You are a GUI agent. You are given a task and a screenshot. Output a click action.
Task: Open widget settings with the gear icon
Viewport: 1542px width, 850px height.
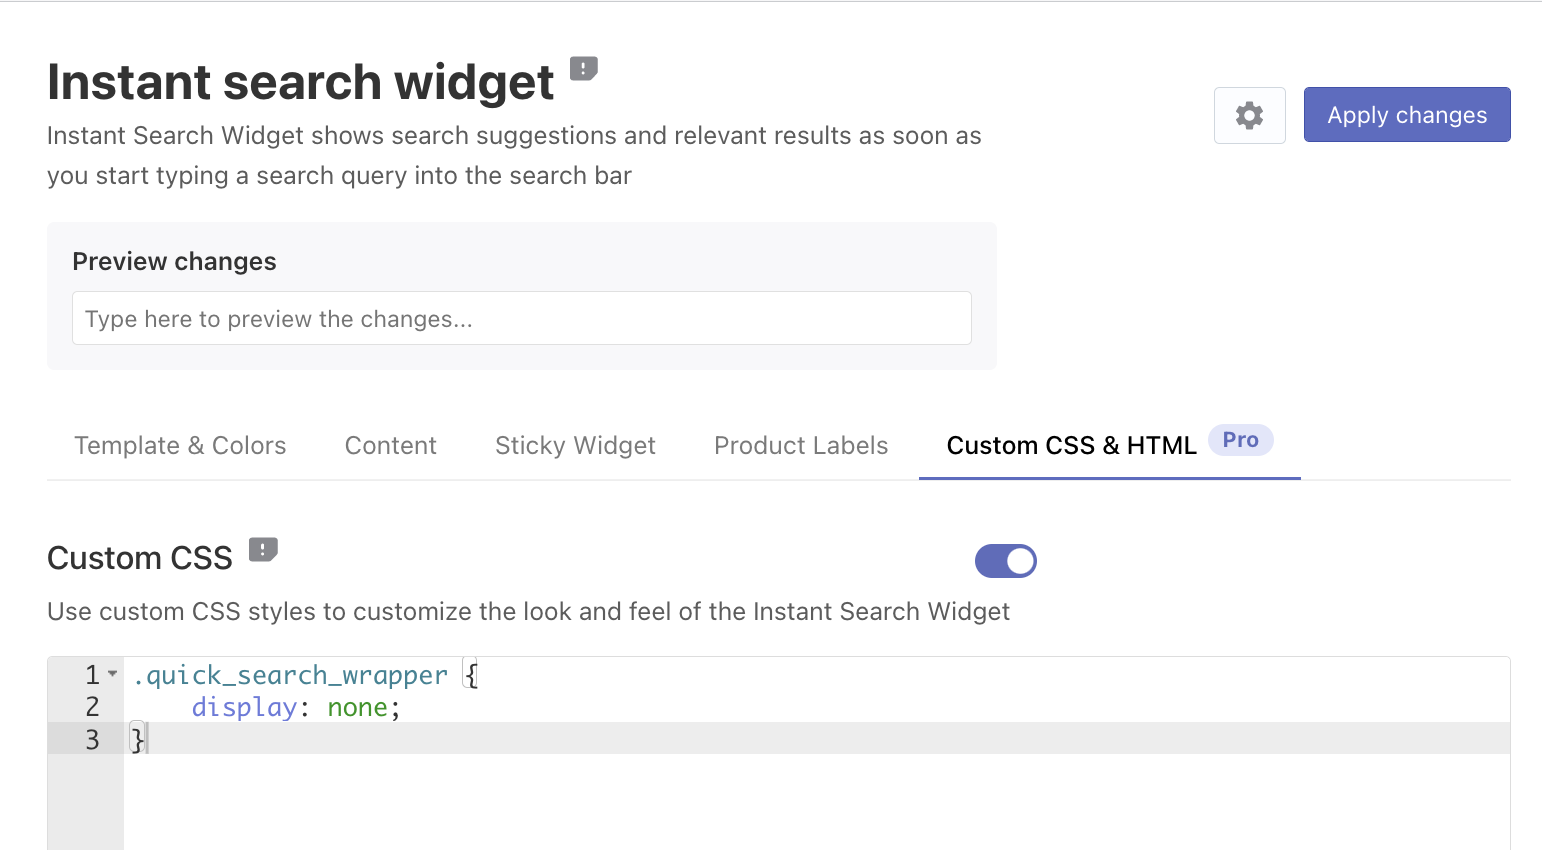click(1249, 115)
